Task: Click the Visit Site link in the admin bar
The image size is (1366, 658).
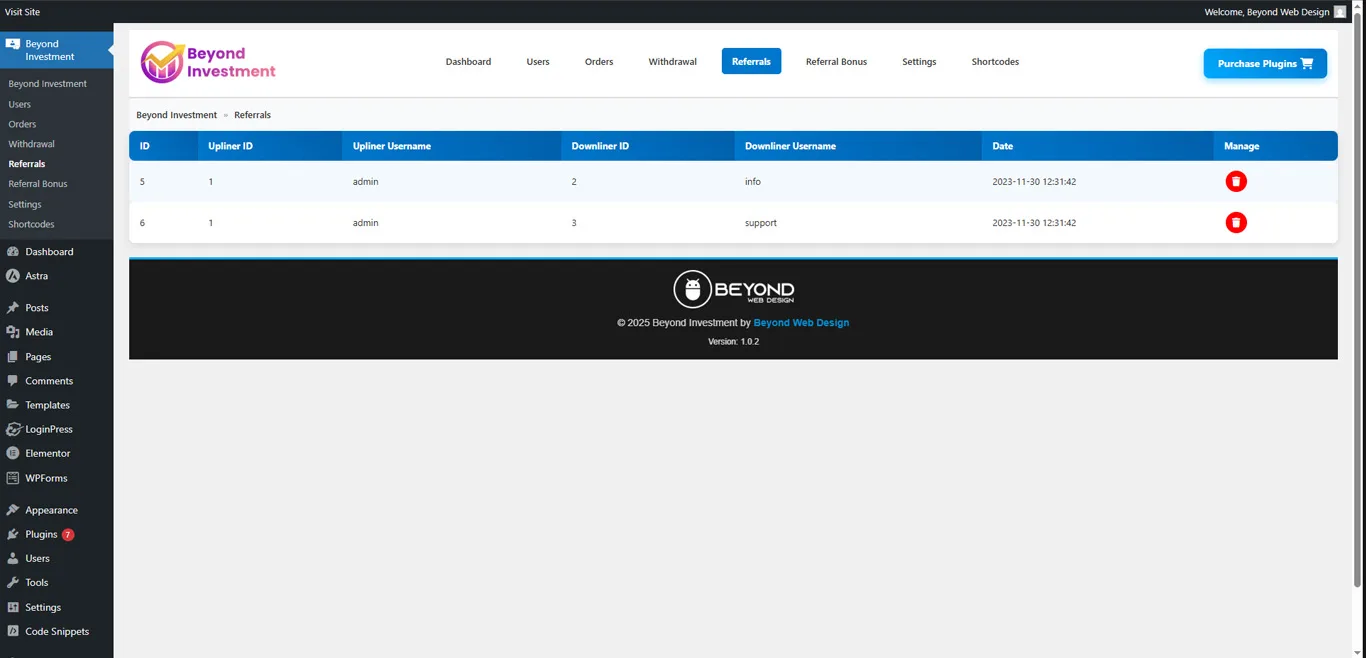Action: [23, 12]
